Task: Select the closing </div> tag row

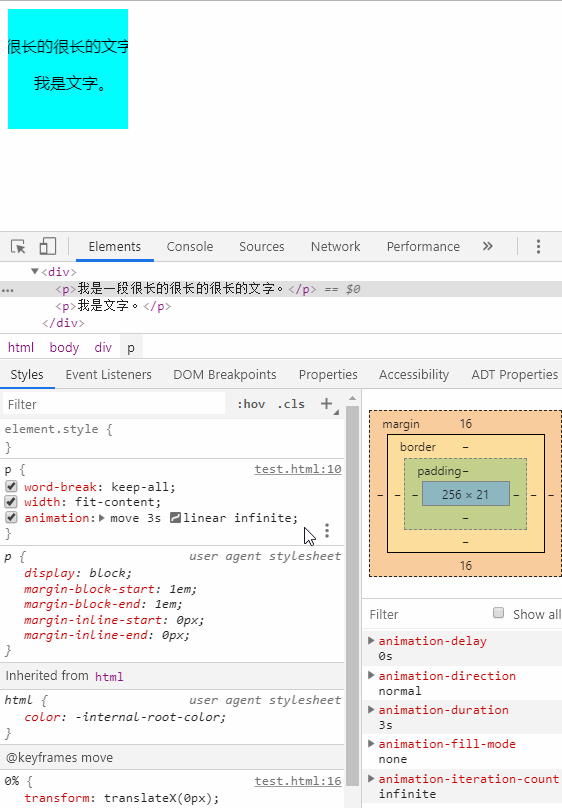Action: pos(63,323)
